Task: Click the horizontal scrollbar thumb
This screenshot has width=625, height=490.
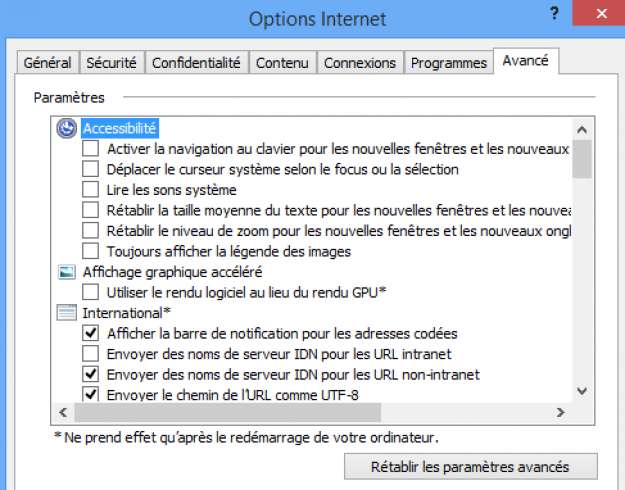Action: click(x=228, y=412)
